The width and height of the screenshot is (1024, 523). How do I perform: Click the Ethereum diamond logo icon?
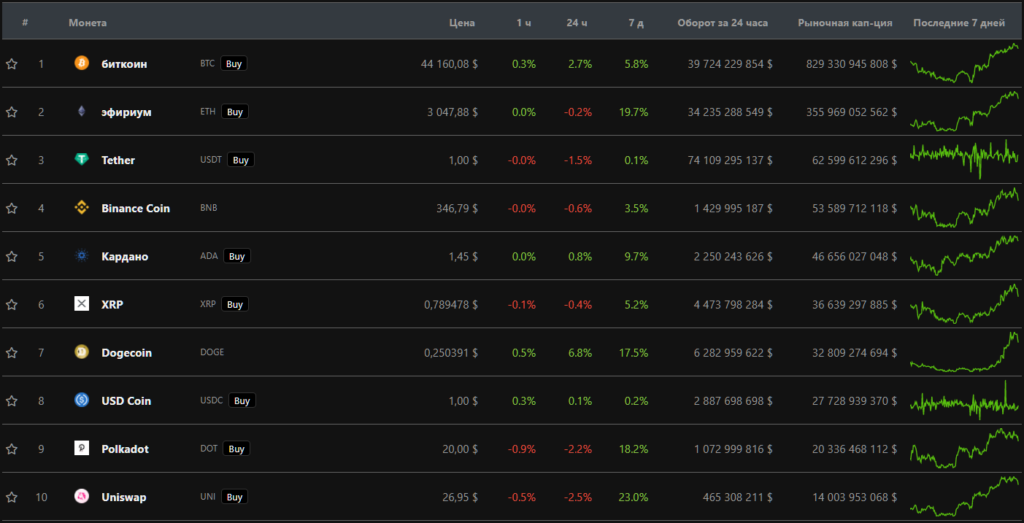81,112
